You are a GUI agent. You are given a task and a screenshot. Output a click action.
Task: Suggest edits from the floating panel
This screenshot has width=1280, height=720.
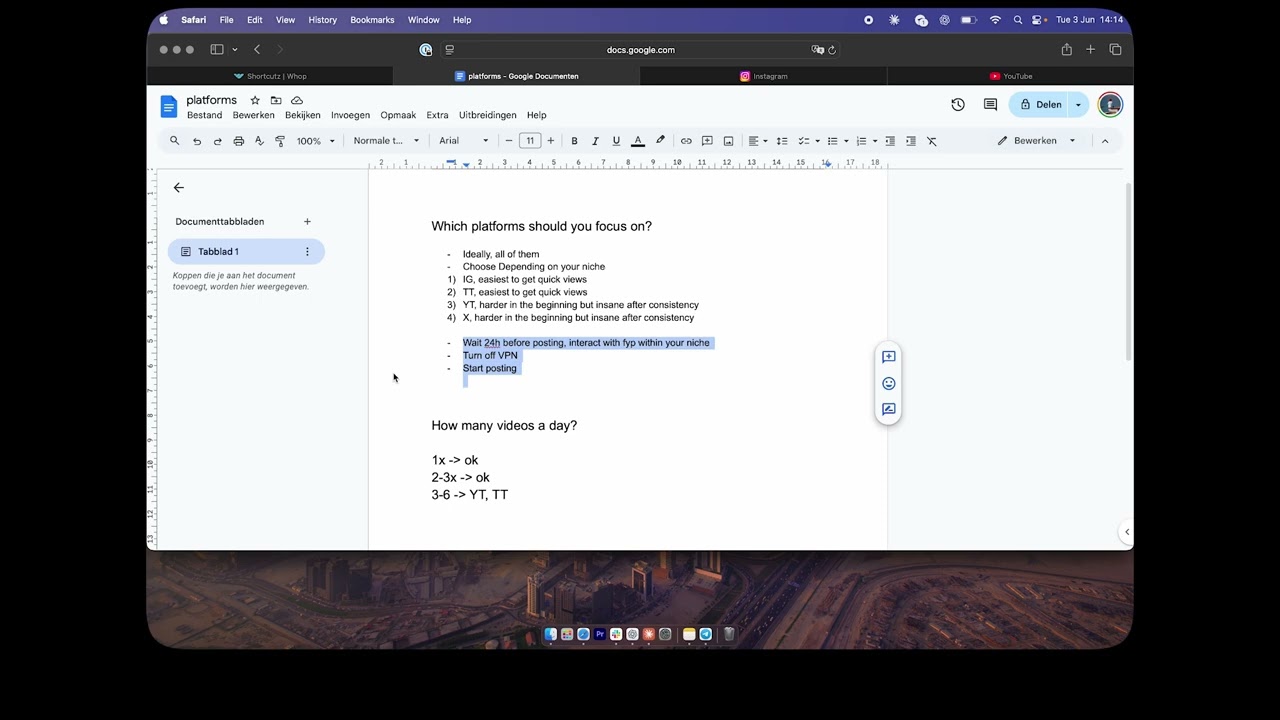click(888, 409)
